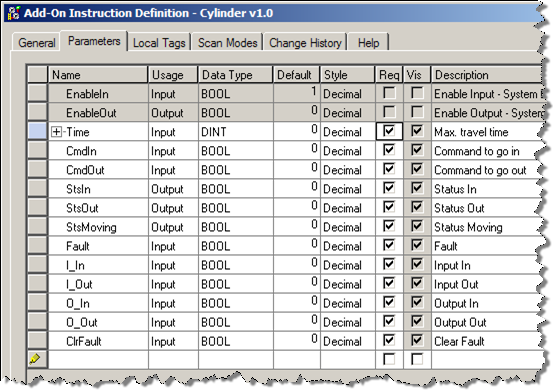This screenshot has width=553, height=390.
Task: Click BOOL data type for O_Out
Action: tap(236, 322)
